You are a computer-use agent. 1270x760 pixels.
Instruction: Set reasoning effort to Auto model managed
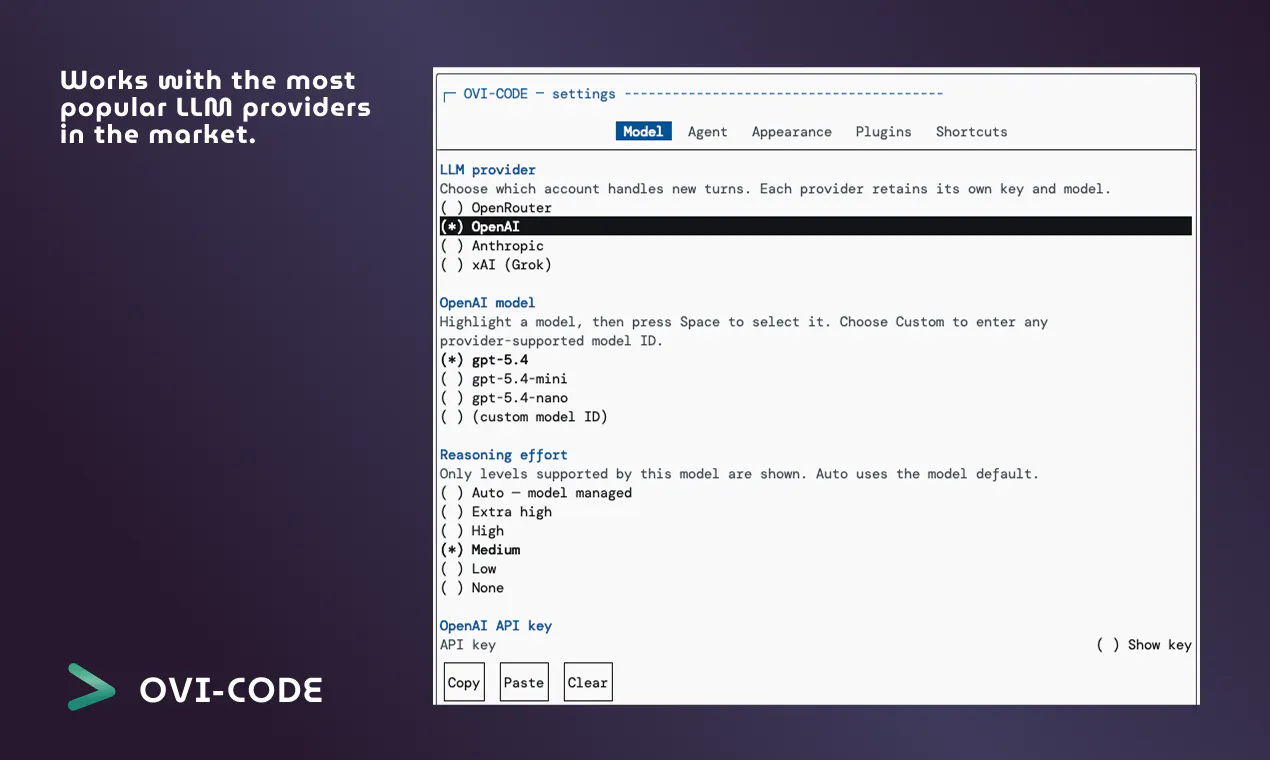click(x=536, y=493)
